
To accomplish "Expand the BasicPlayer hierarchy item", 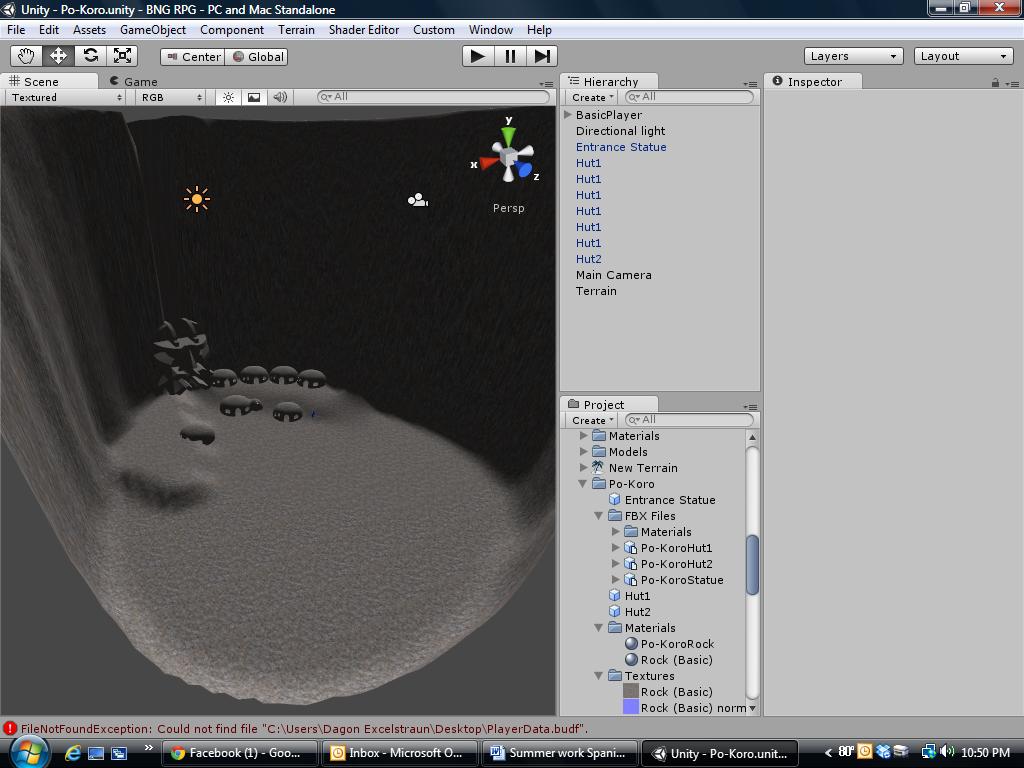I will coord(568,115).
